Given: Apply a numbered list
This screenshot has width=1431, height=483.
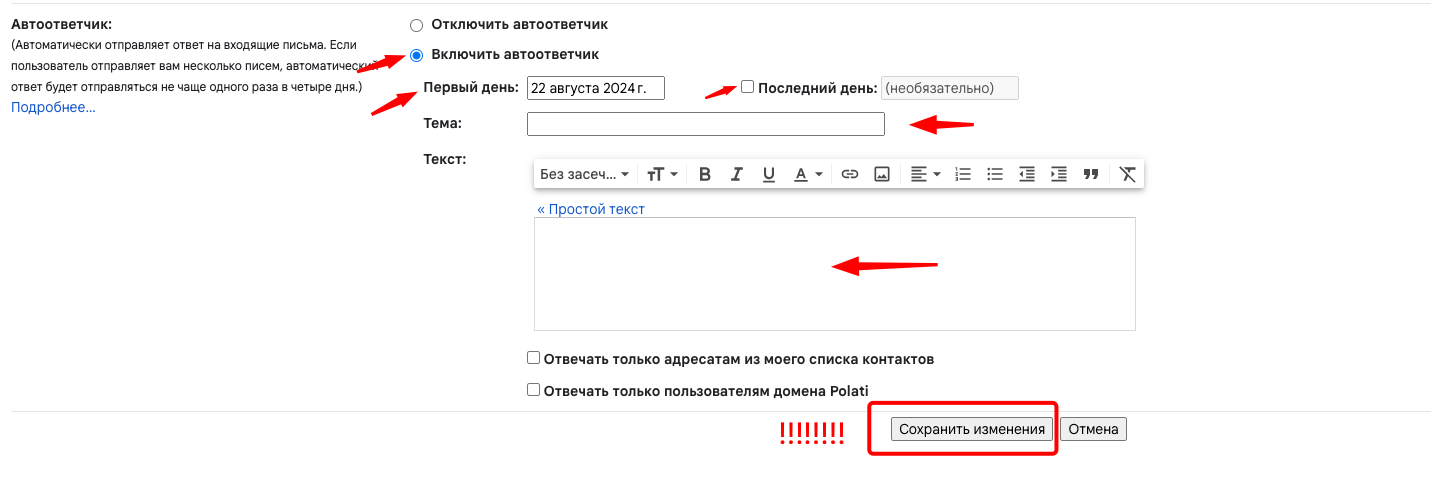Looking at the screenshot, I should (963, 174).
